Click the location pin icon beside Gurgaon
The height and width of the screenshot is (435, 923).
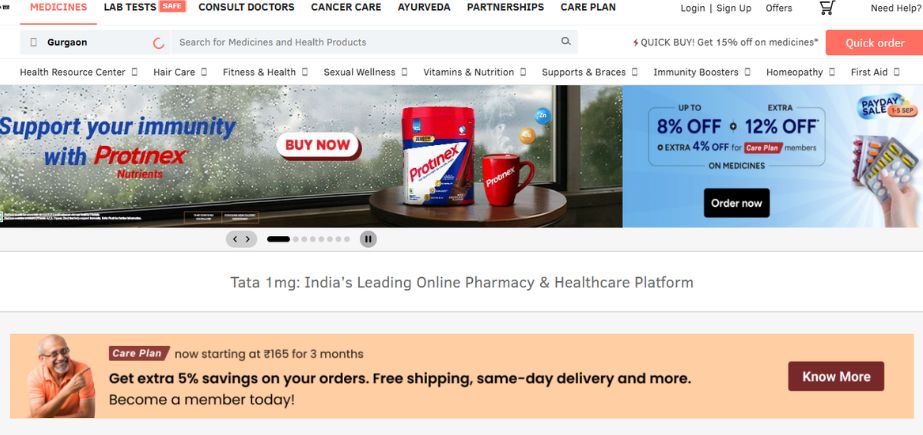(34, 42)
